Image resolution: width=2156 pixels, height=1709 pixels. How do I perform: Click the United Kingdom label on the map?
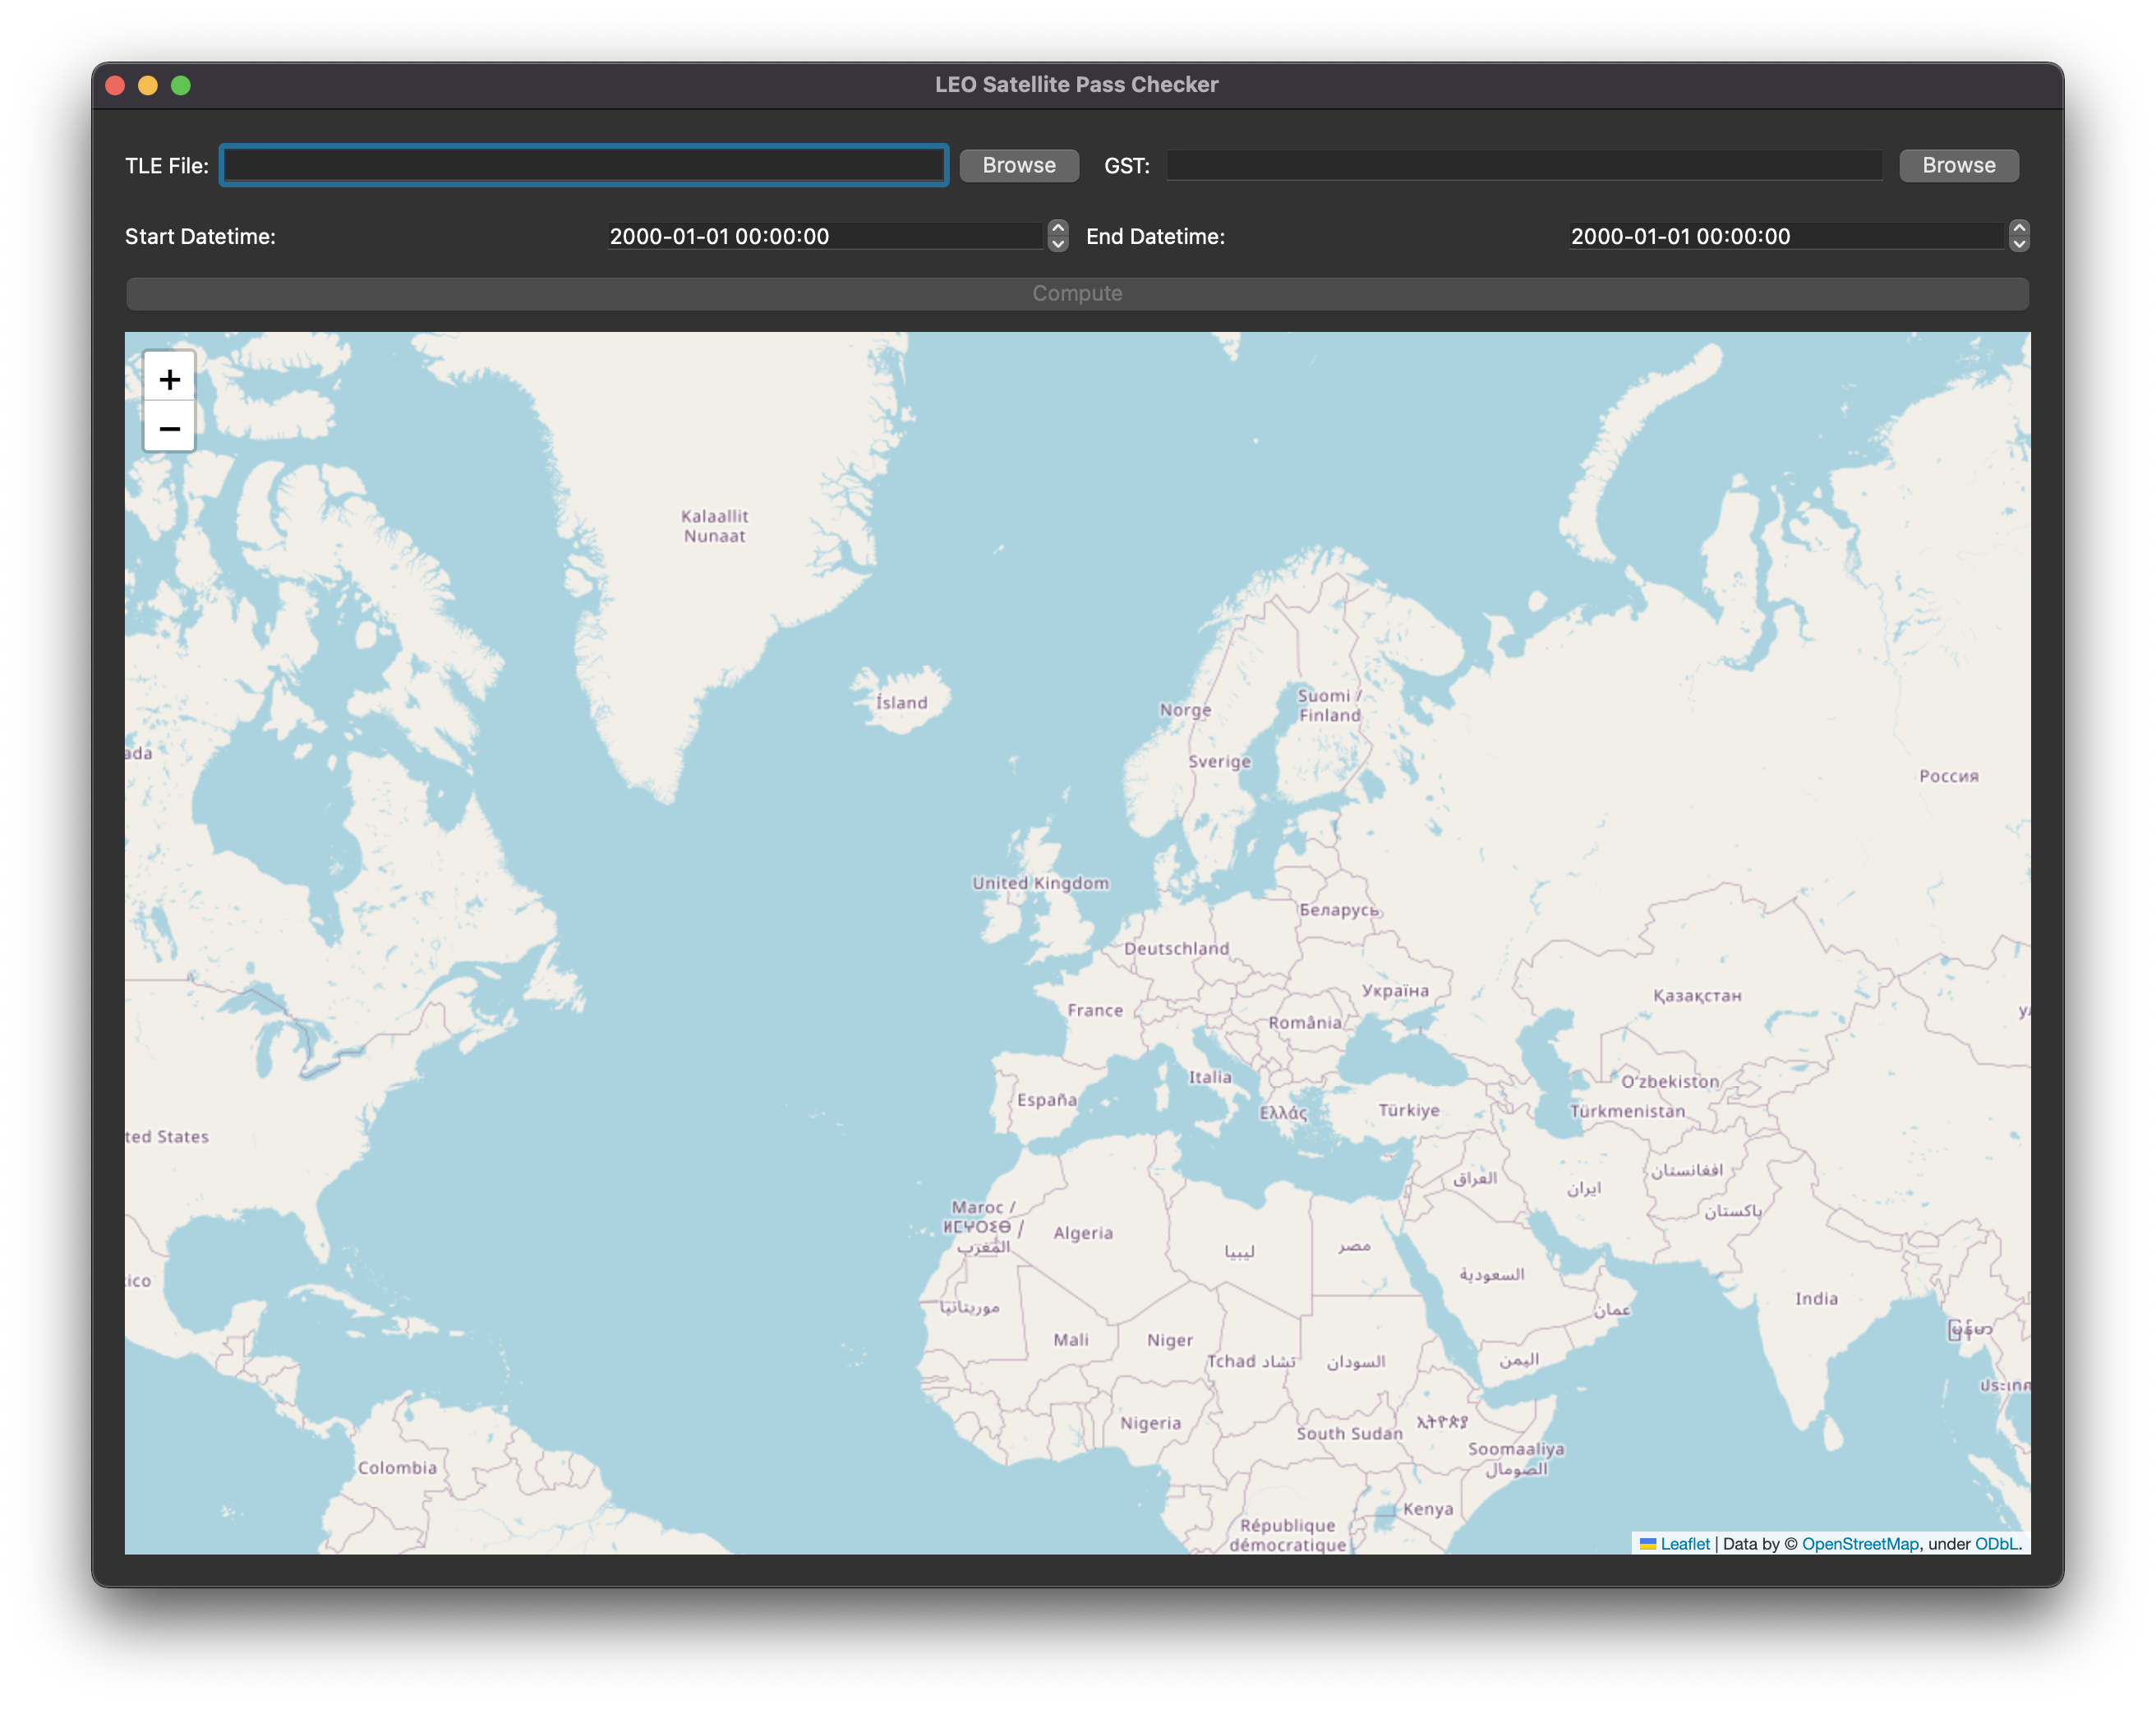point(1040,883)
